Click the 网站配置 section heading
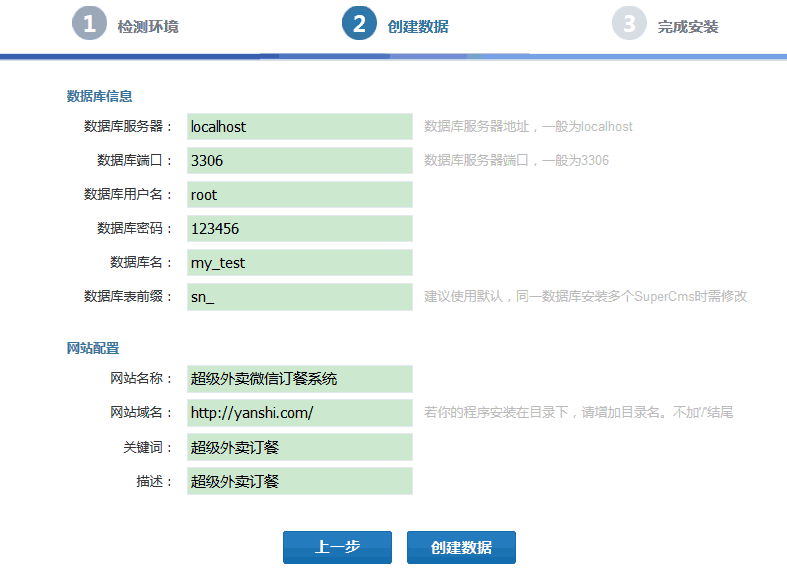This screenshot has height=582, width=787. click(x=93, y=349)
